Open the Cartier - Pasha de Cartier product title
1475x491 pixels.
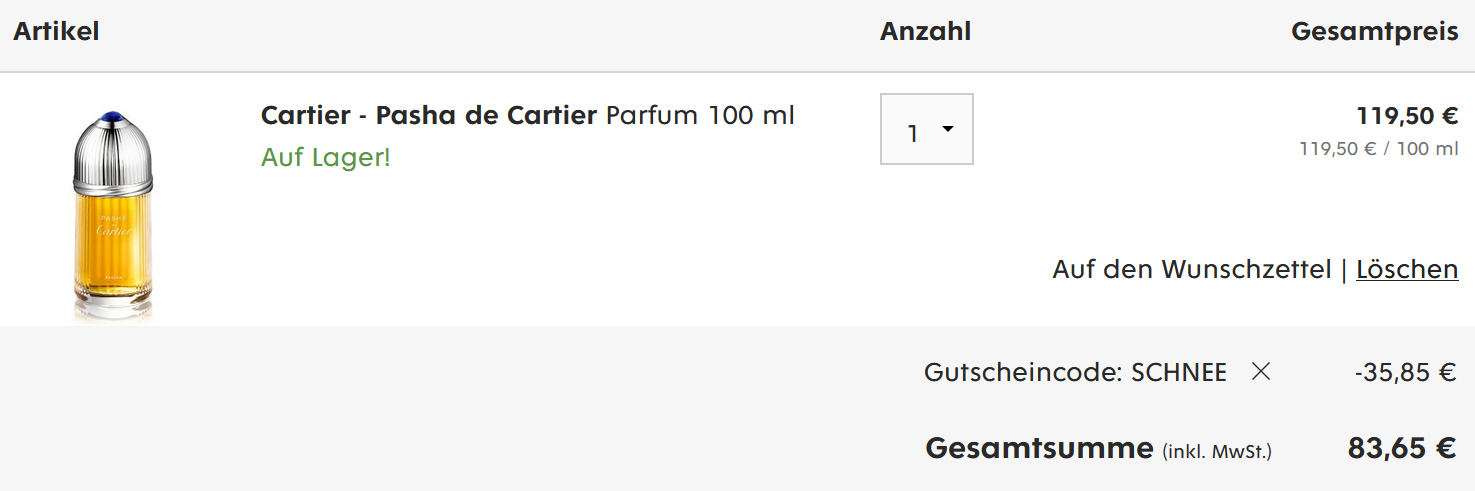click(428, 115)
